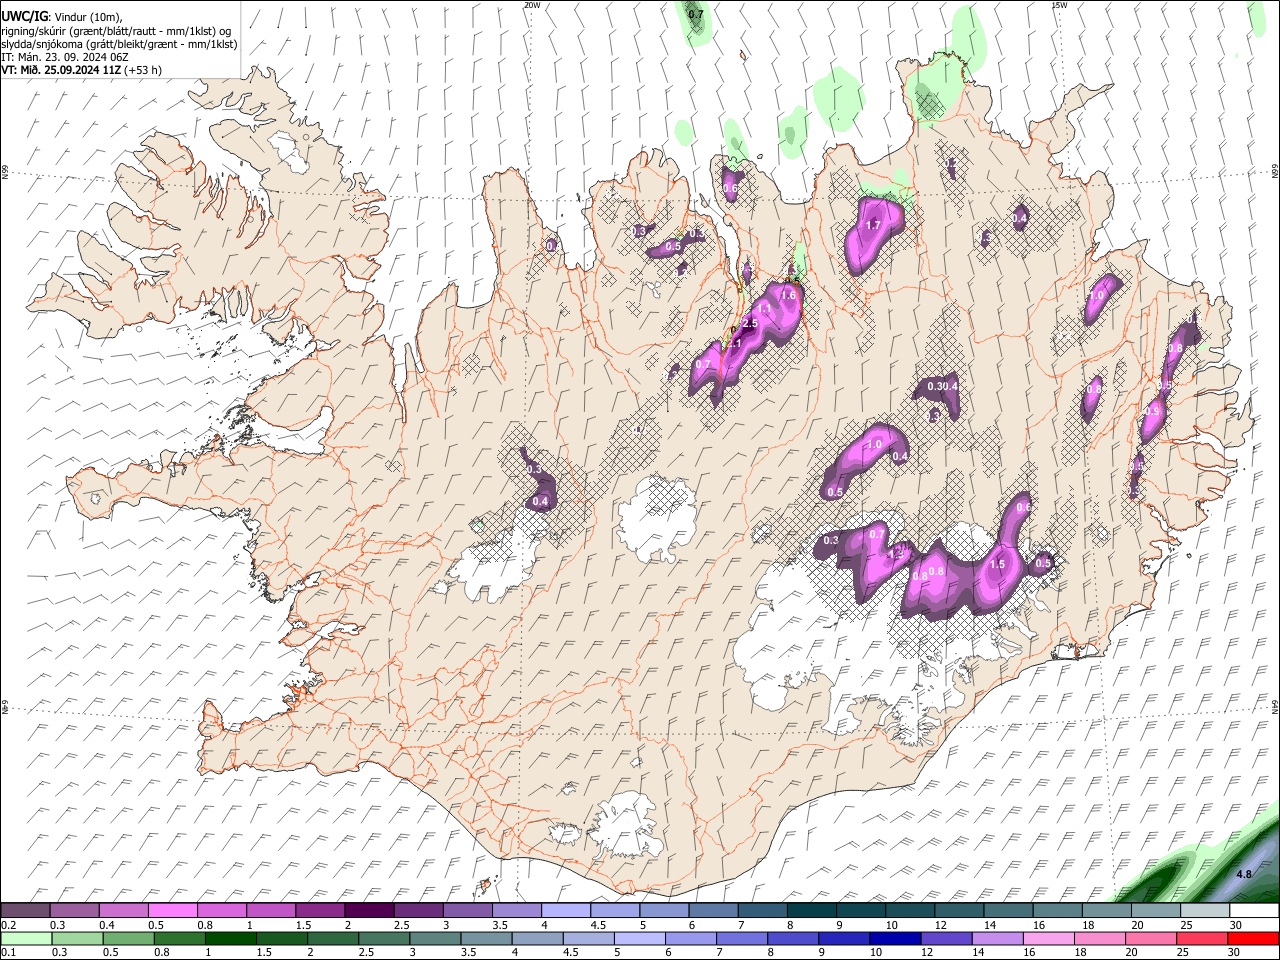Click the '1.6' snowfall label on the map

coord(788,295)
